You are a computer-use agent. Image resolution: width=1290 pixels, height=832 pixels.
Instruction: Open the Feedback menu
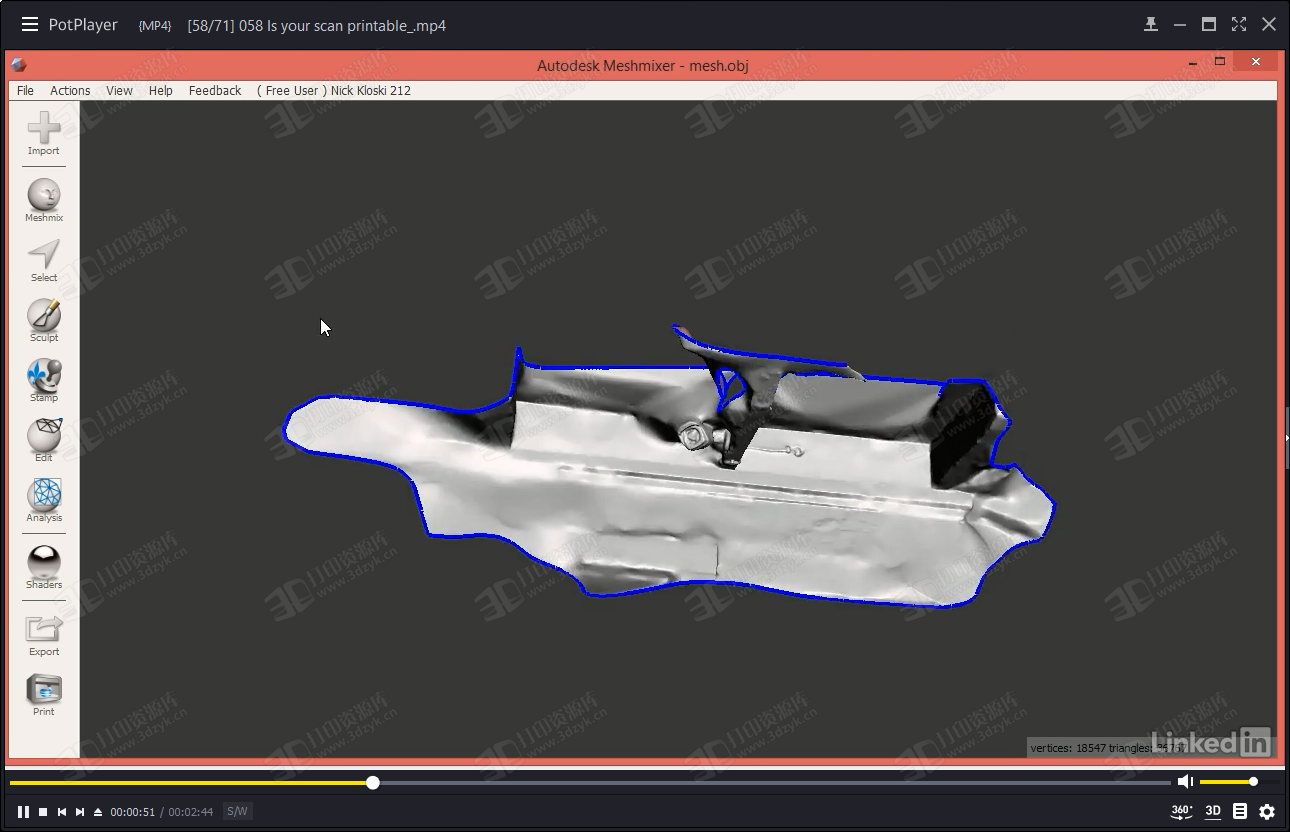pos(215,90)
